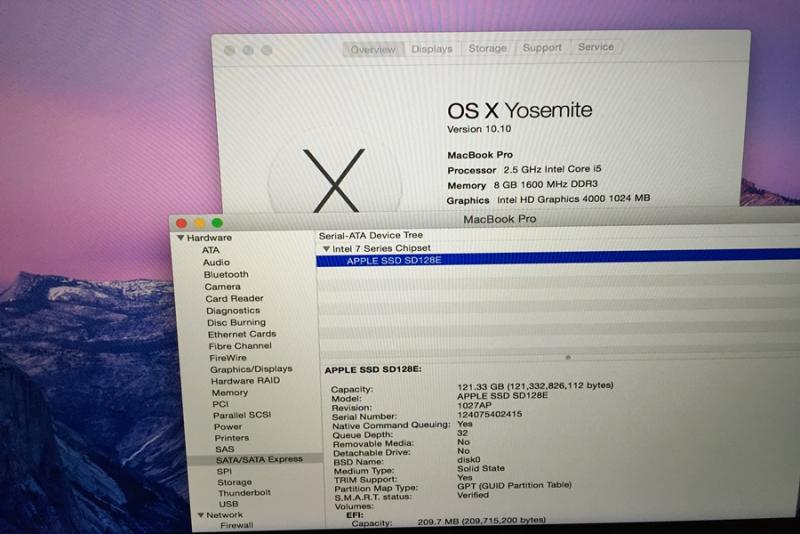Open the Support tab
Screen dimensions: 800x534
click(x=542, y=47)
